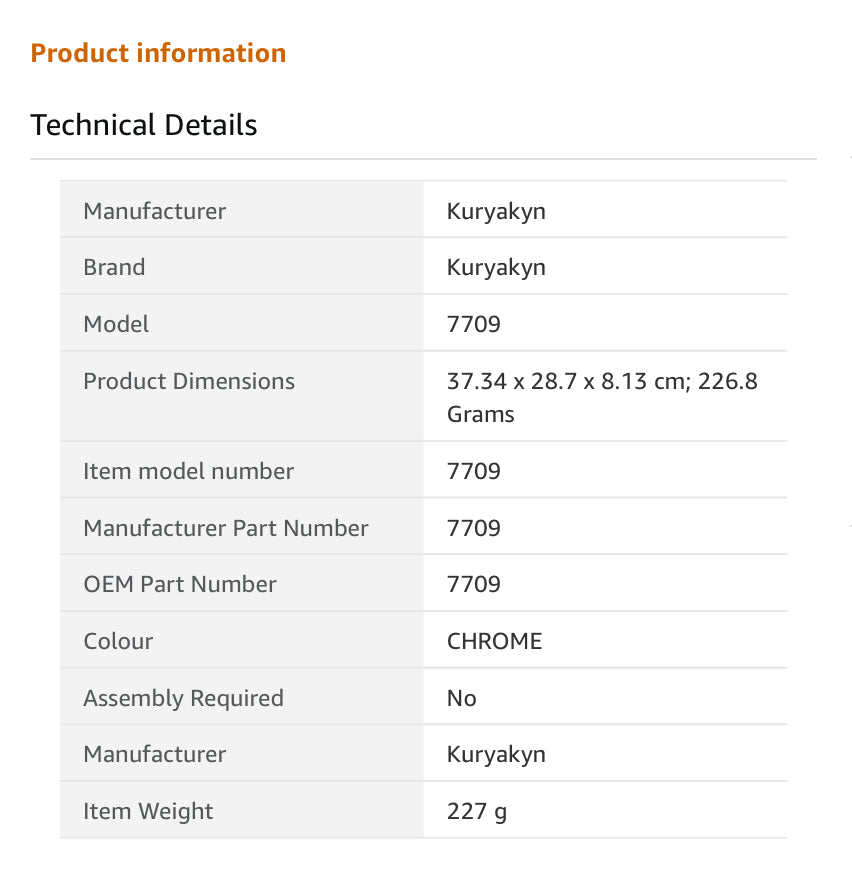
Task: Click the No value for Assembly Required
Action: [462, 698]
